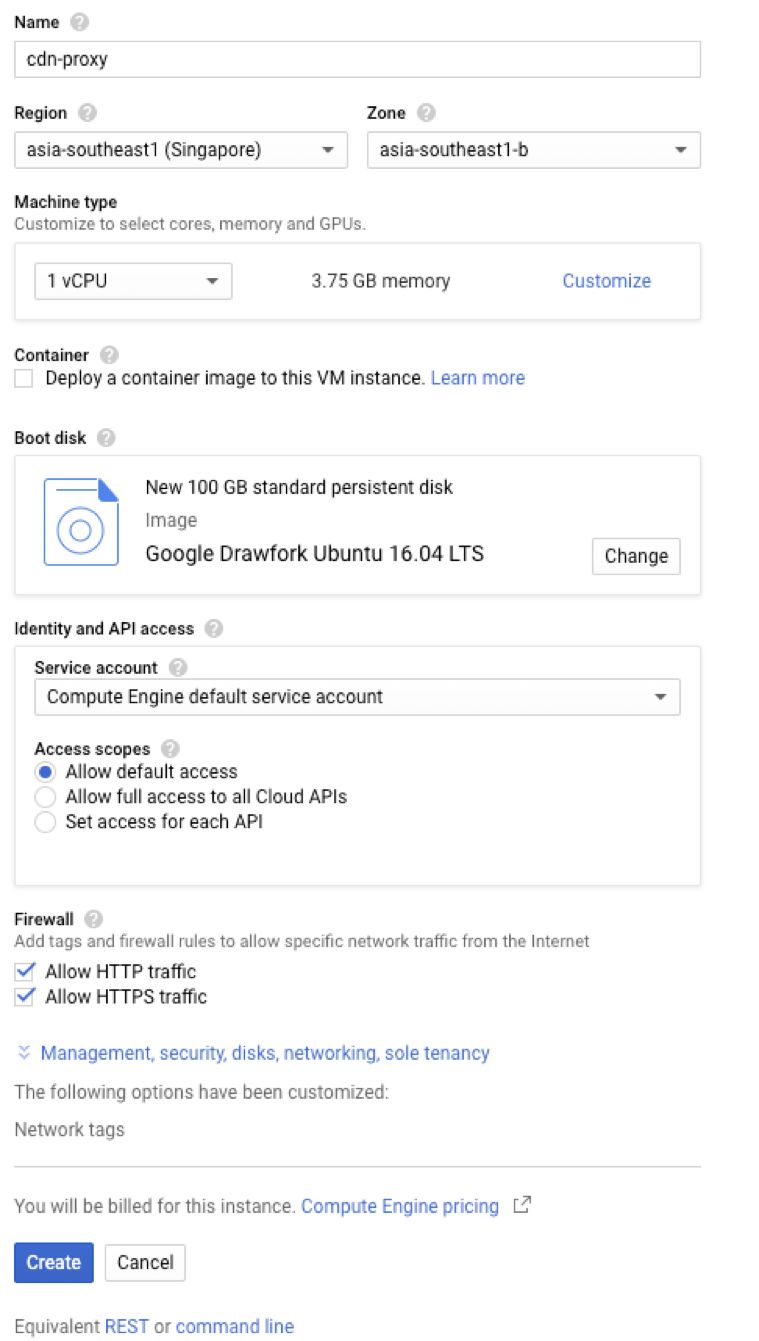The height and width of the screenshot is (1341, 759).
Task: Click the Container help icon
Action: pyautogui.click(x=110, y=355)
